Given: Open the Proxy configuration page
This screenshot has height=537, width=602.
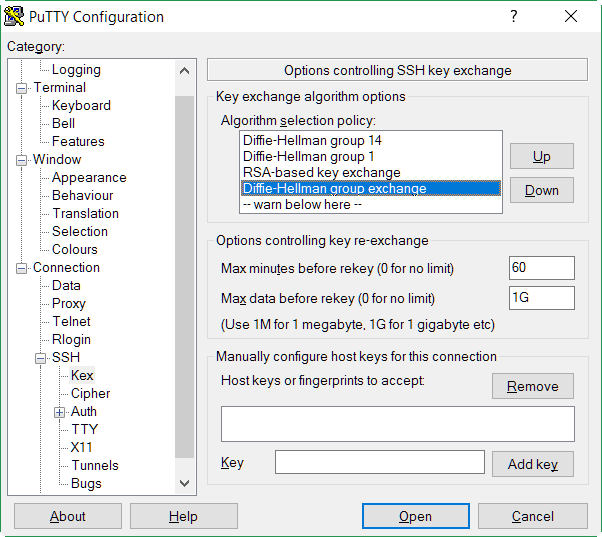Looking at the screenshot, I should [69, 303].
